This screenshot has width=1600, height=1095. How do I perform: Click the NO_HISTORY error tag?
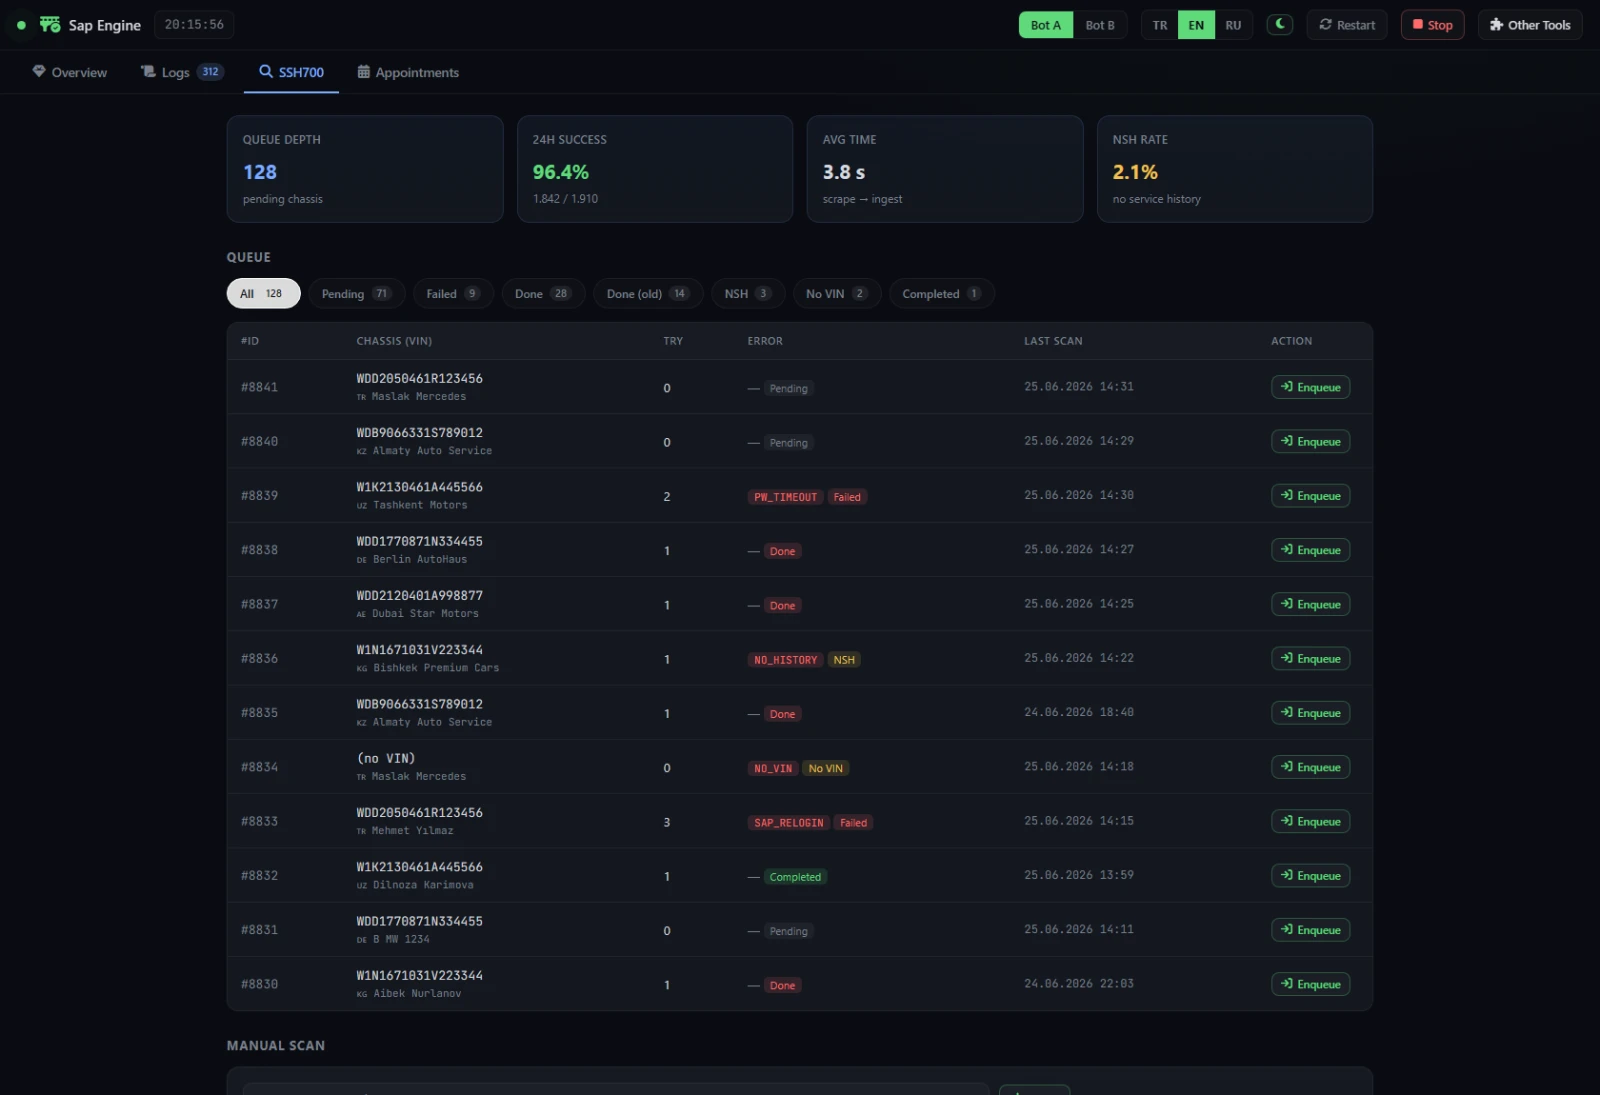(785, 660)
